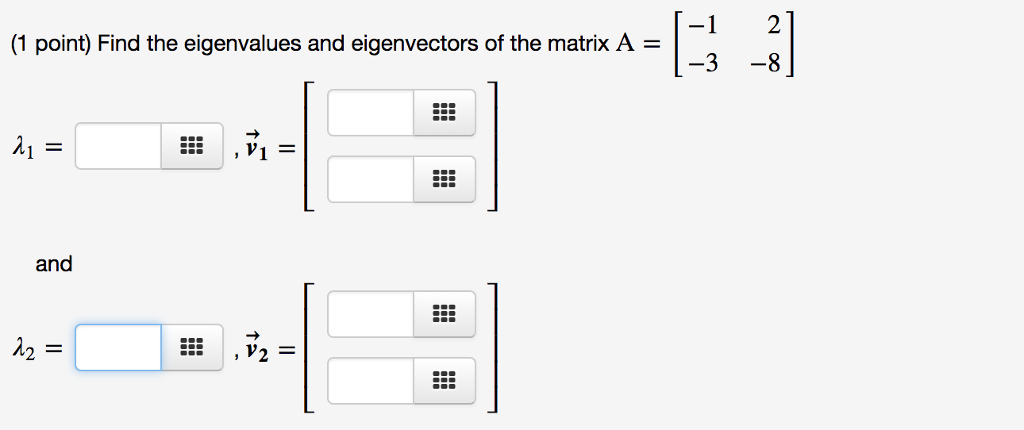Select the second component field of v2
Image resolution: width=1024 pixels, height=430 pixels.
[370, 380]
